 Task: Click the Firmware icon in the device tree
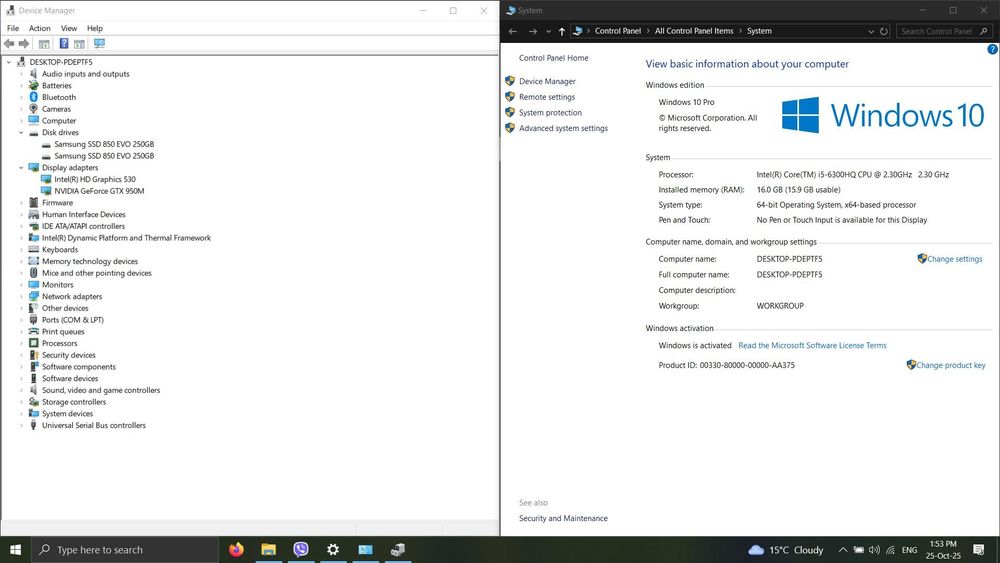coord(34,203)
